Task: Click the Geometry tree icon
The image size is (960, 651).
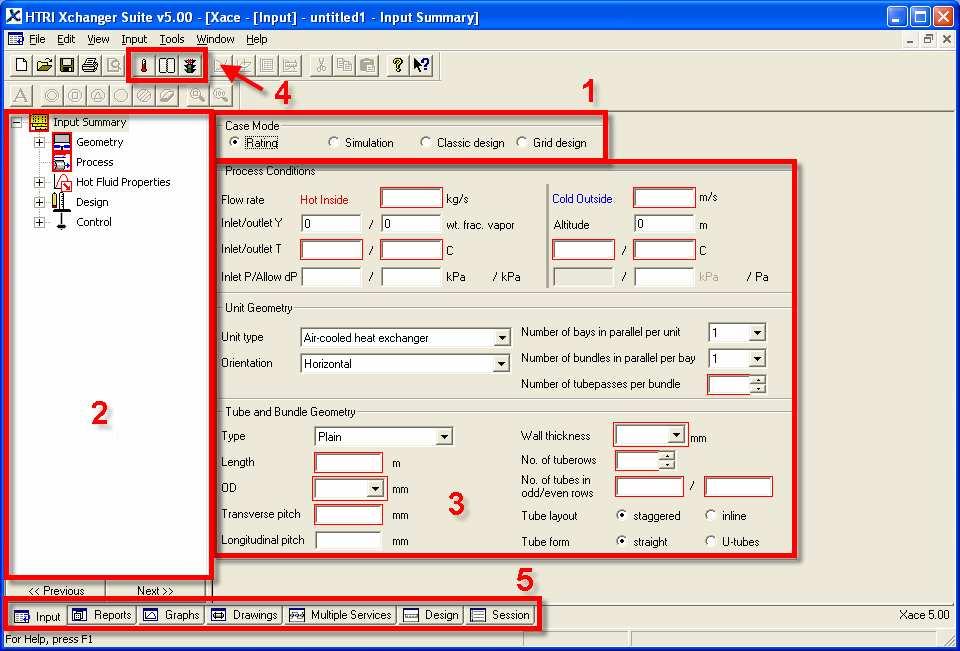Action: tap(62, 142)
